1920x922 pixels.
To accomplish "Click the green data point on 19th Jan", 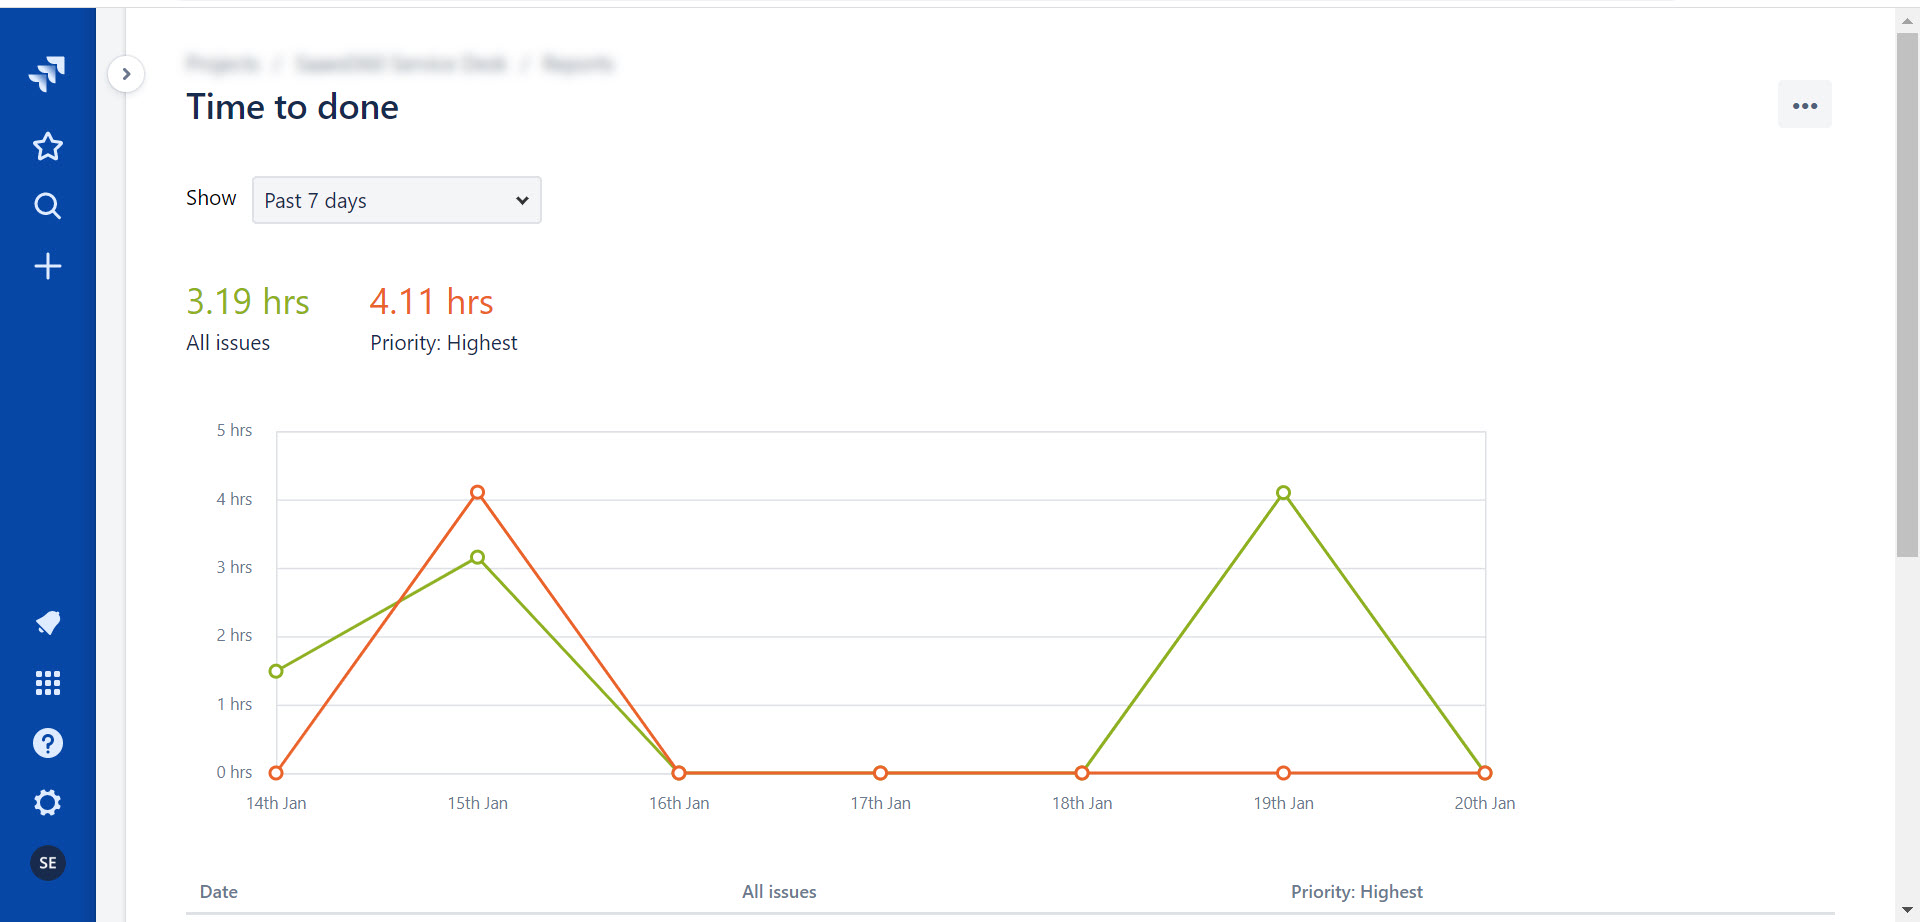I will (1283, 492).
